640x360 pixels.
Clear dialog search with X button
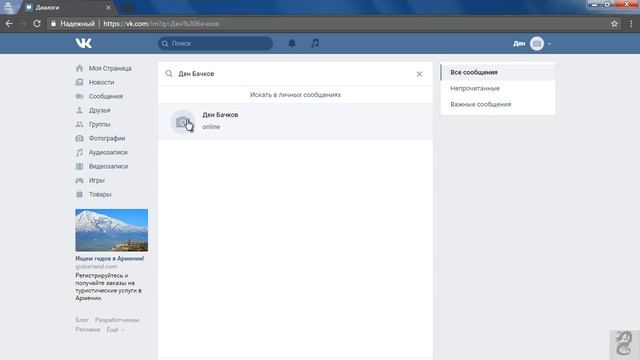419,74
